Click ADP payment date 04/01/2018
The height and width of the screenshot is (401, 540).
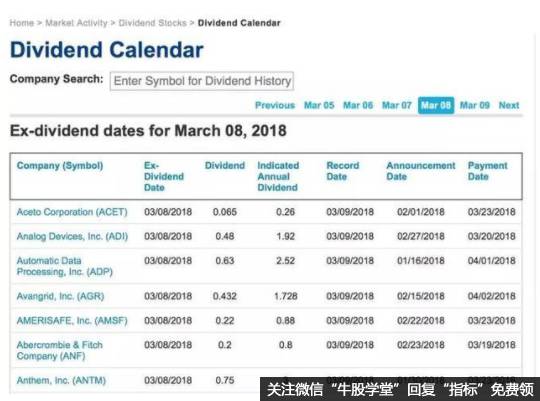click(x=492, y=261)
